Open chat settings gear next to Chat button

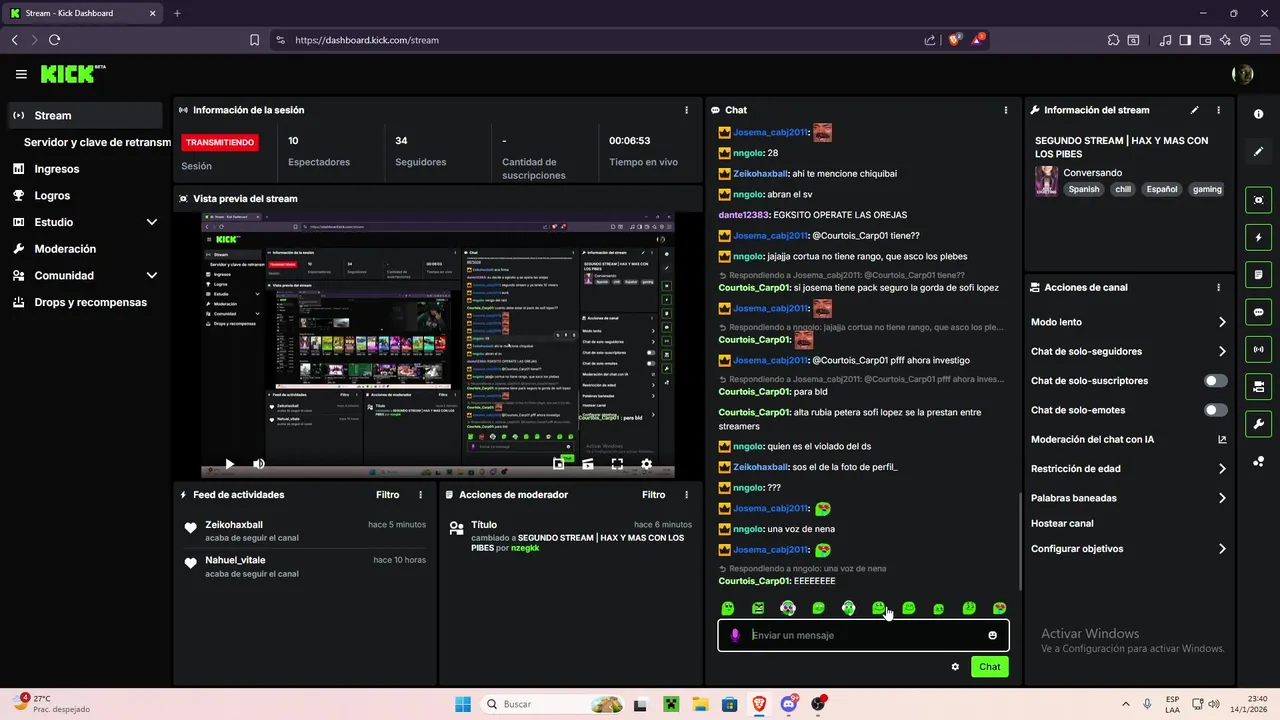coord(955,667)
